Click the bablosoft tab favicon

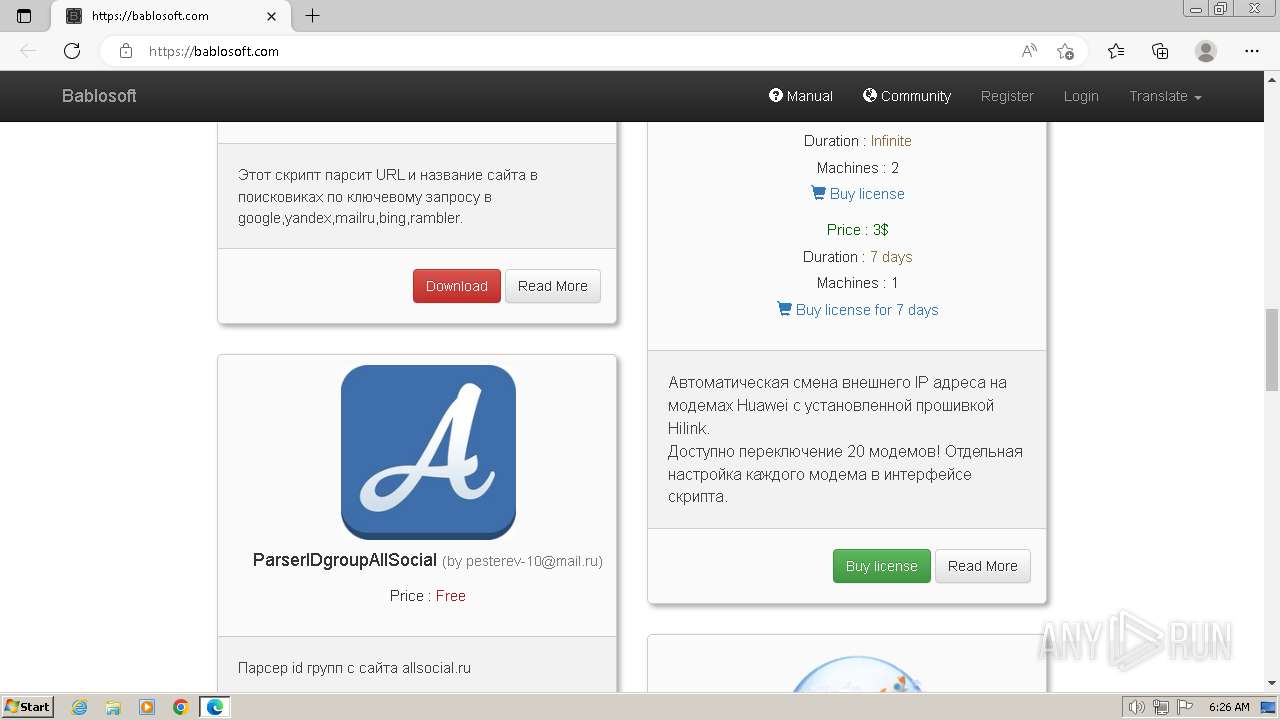[73, 16]
